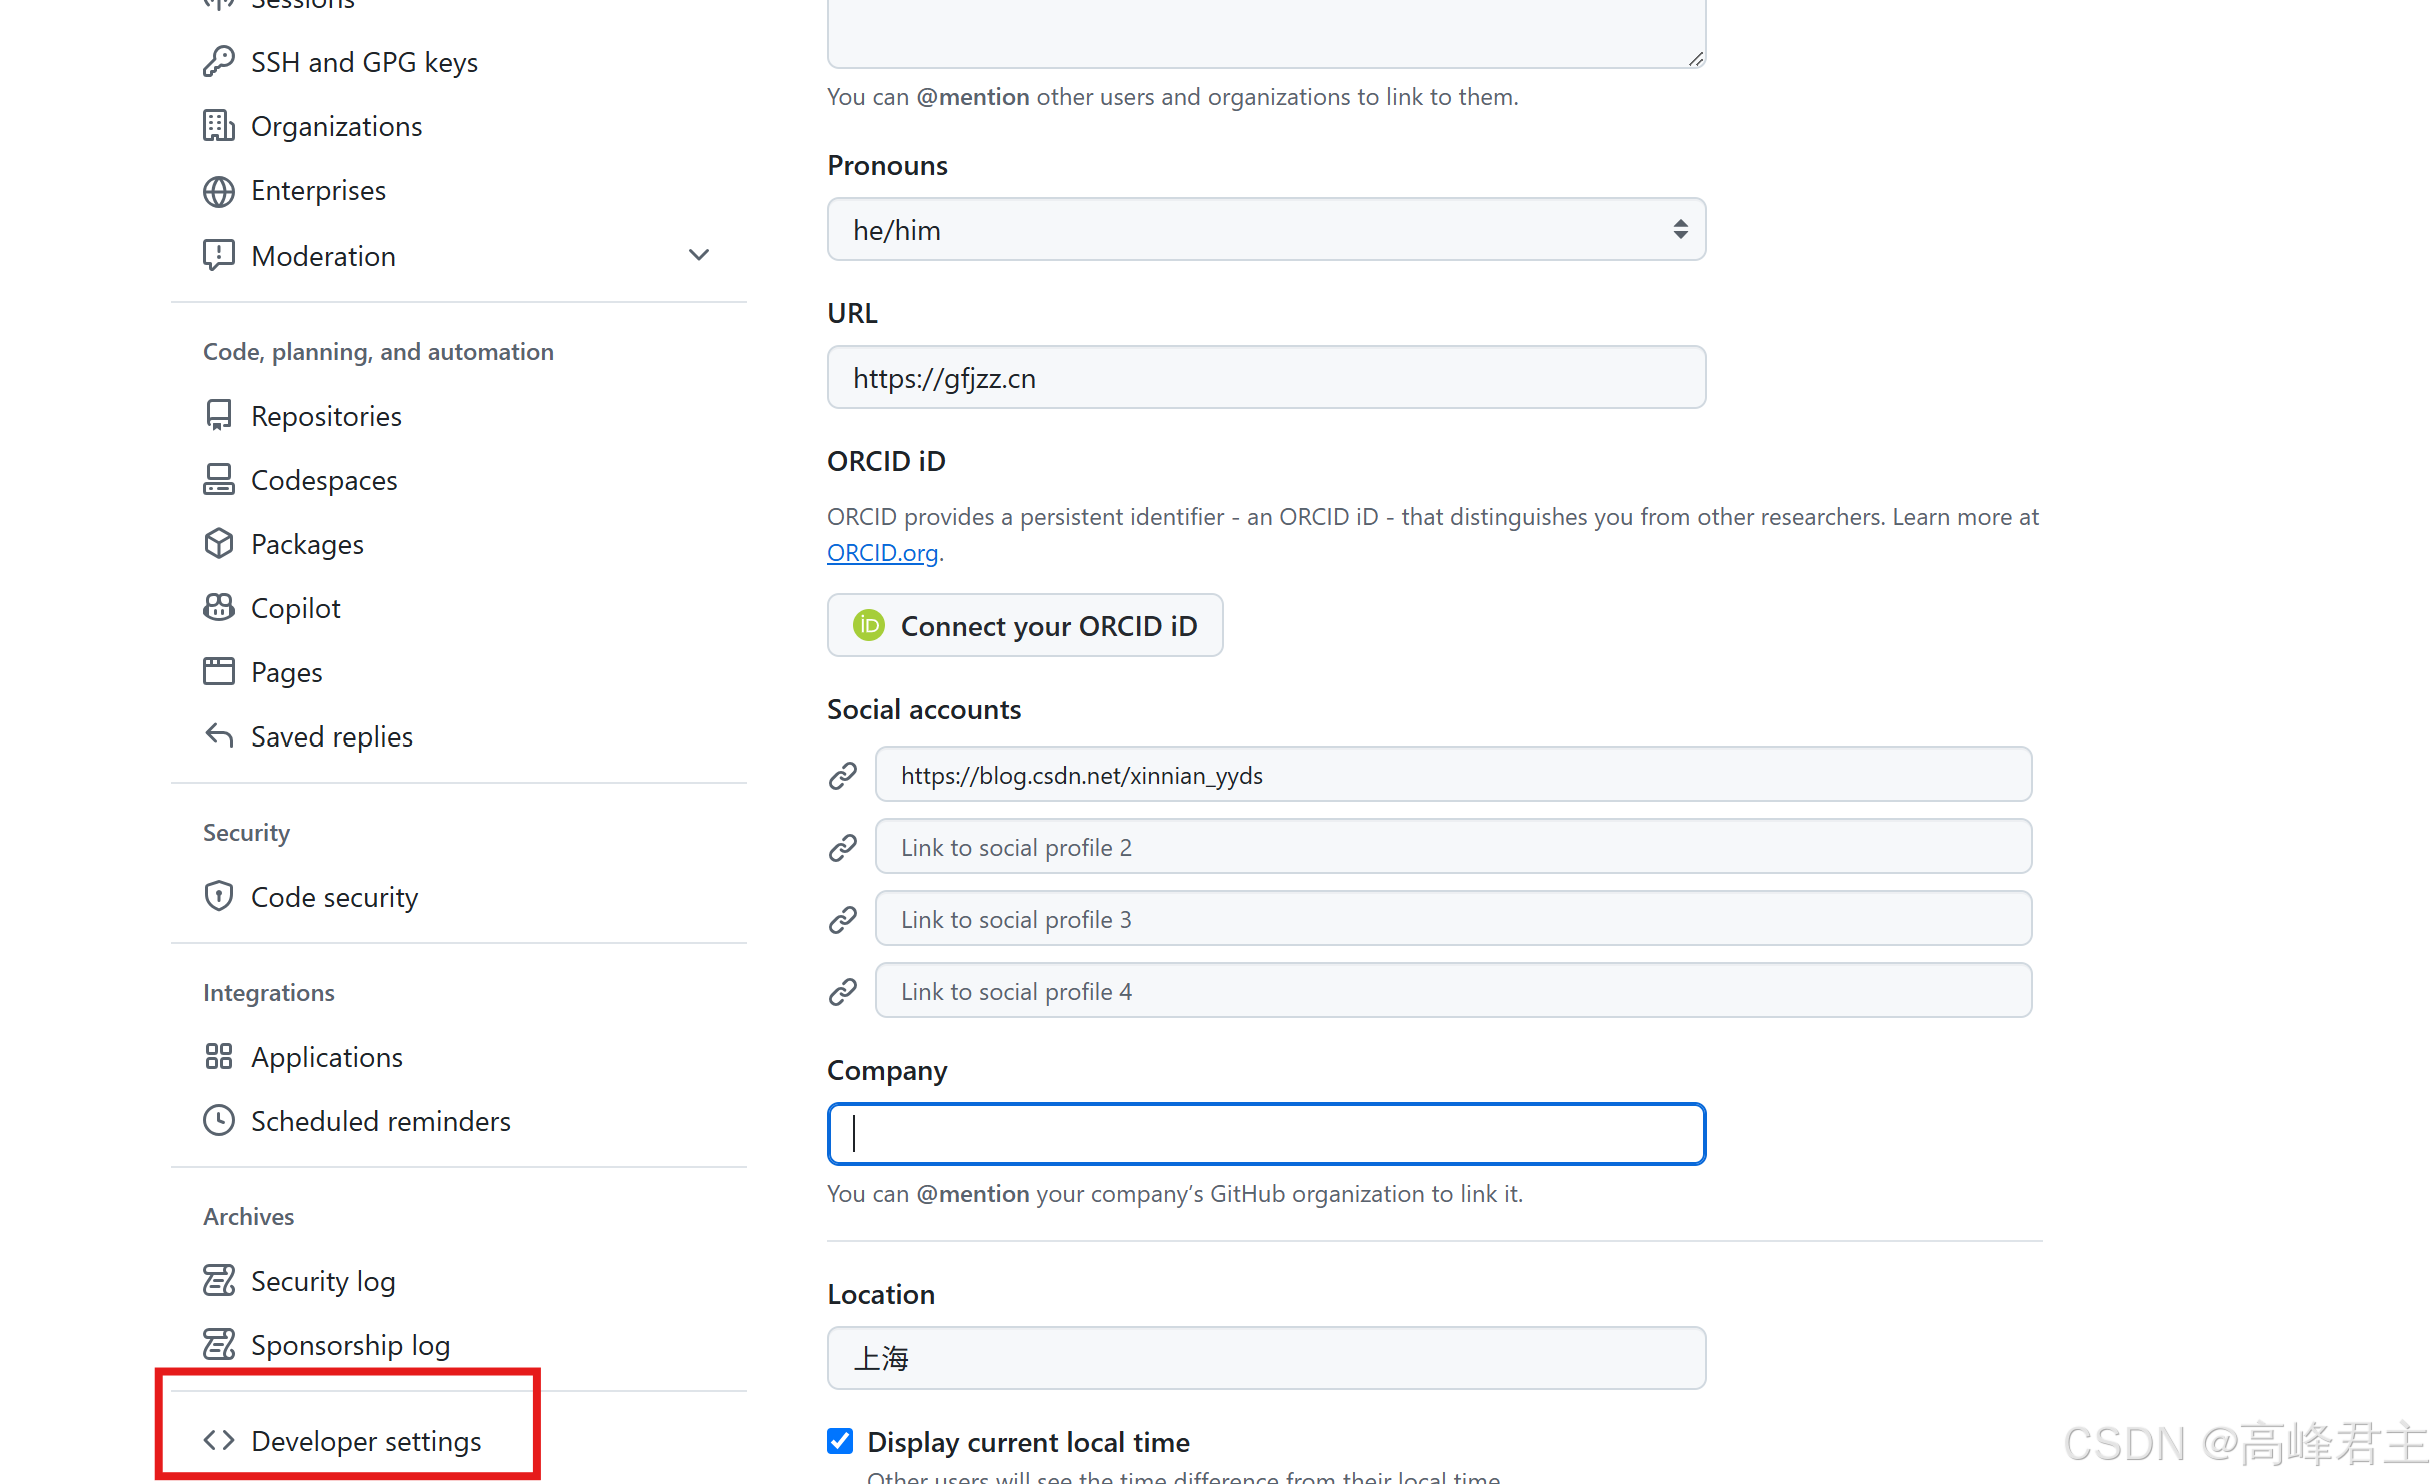Click the Copilot icon in sidebar
Viewport: 2434px width, 1484px height.
tap(218, 608)
